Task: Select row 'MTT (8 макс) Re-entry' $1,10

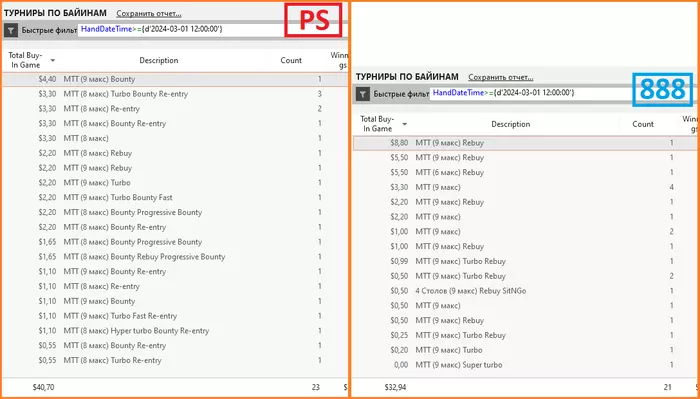Action: pyautogui.click(x=175, y=287)
